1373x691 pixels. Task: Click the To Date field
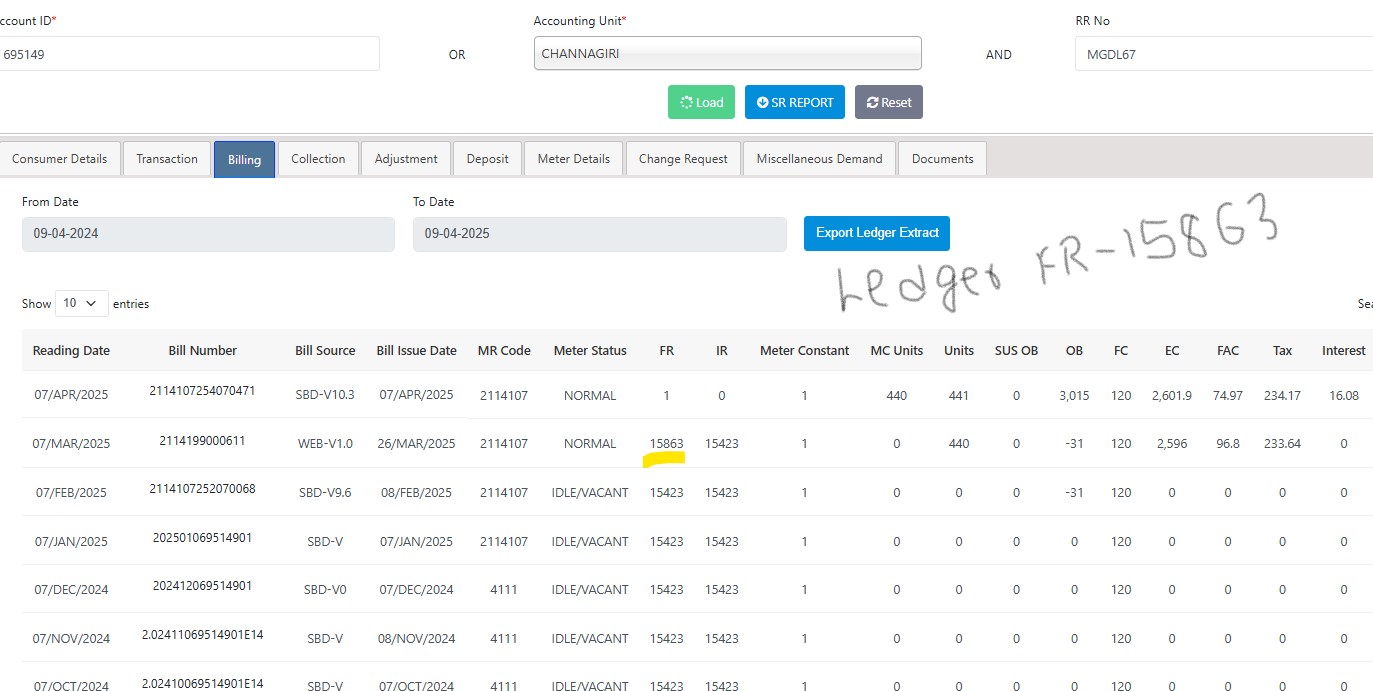click(x=600, y=234)
